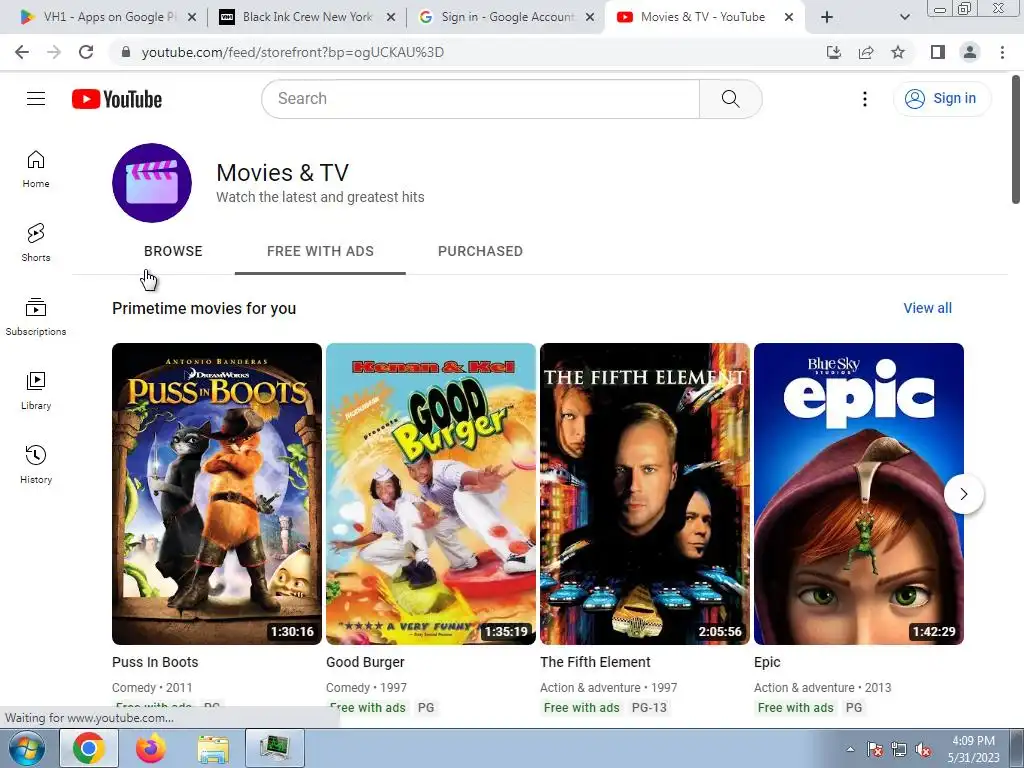Click the Sign in button
This screenshot has width=1024, height=768.
click(x=942, y=99)
